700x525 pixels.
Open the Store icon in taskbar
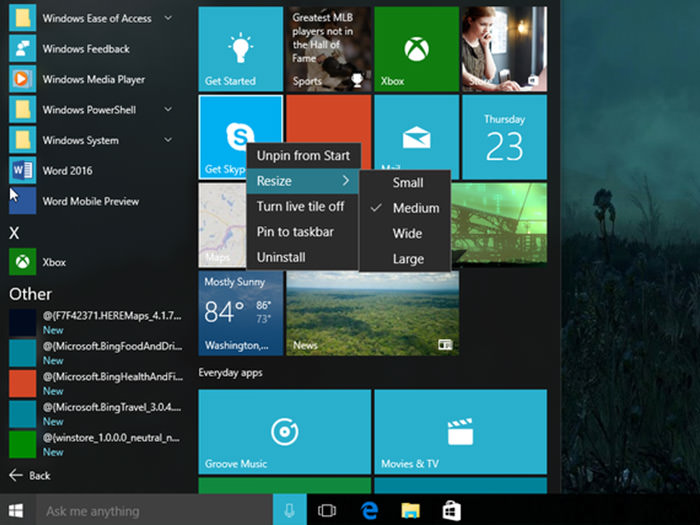451,511
